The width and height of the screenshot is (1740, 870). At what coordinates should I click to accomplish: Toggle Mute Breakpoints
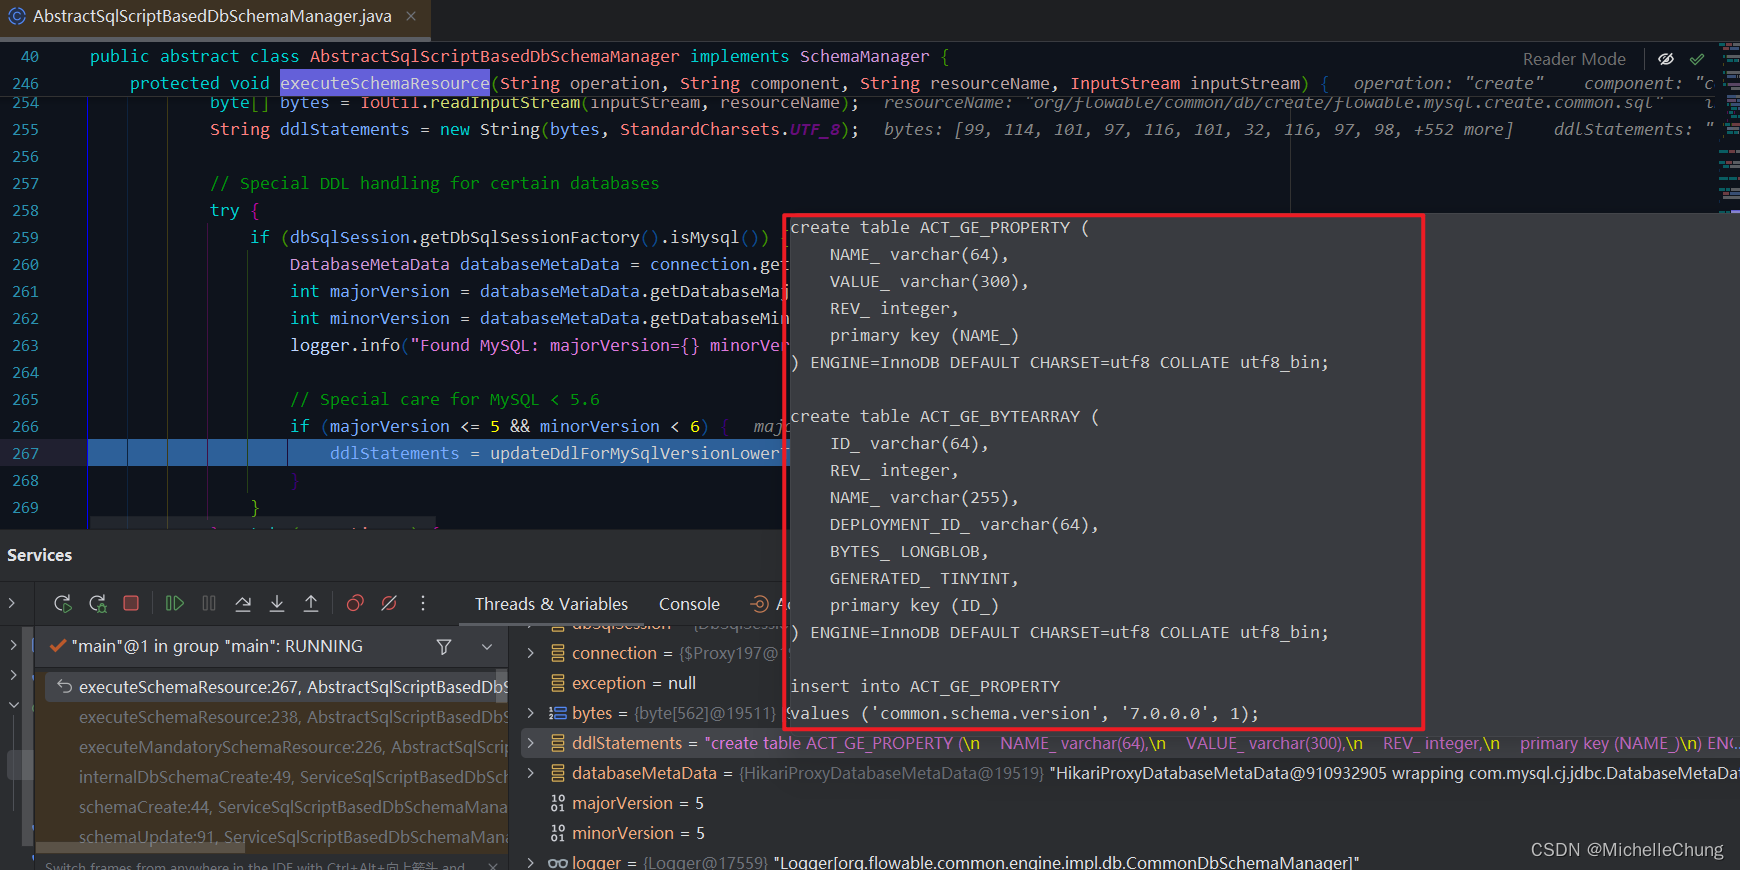coord(389,603)
